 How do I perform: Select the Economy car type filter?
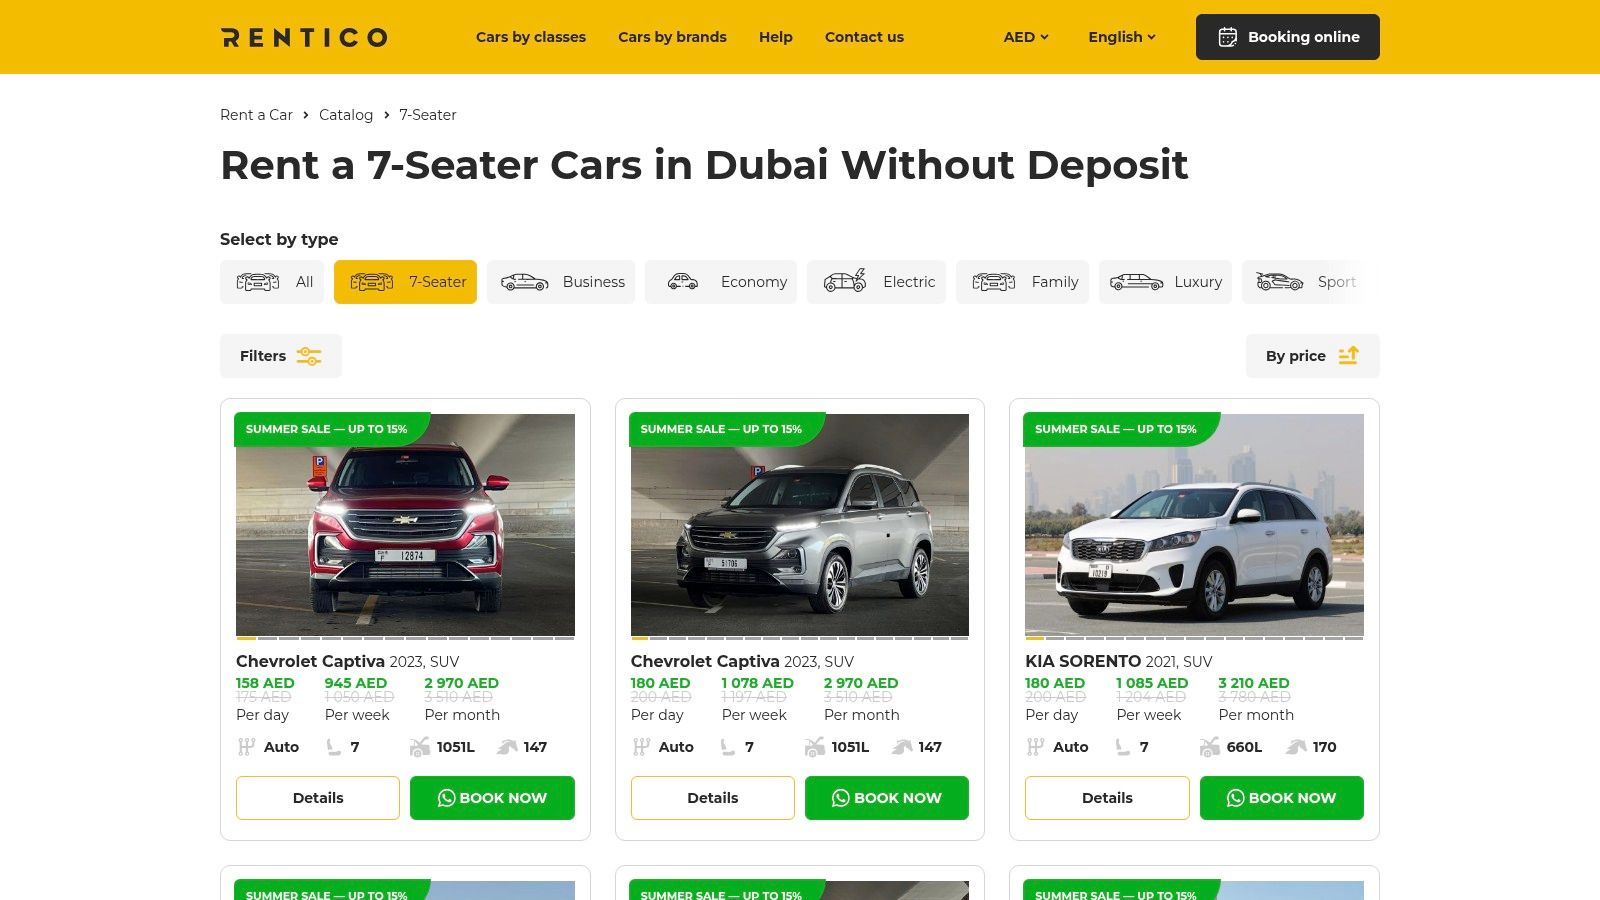(x=721, y=282)
